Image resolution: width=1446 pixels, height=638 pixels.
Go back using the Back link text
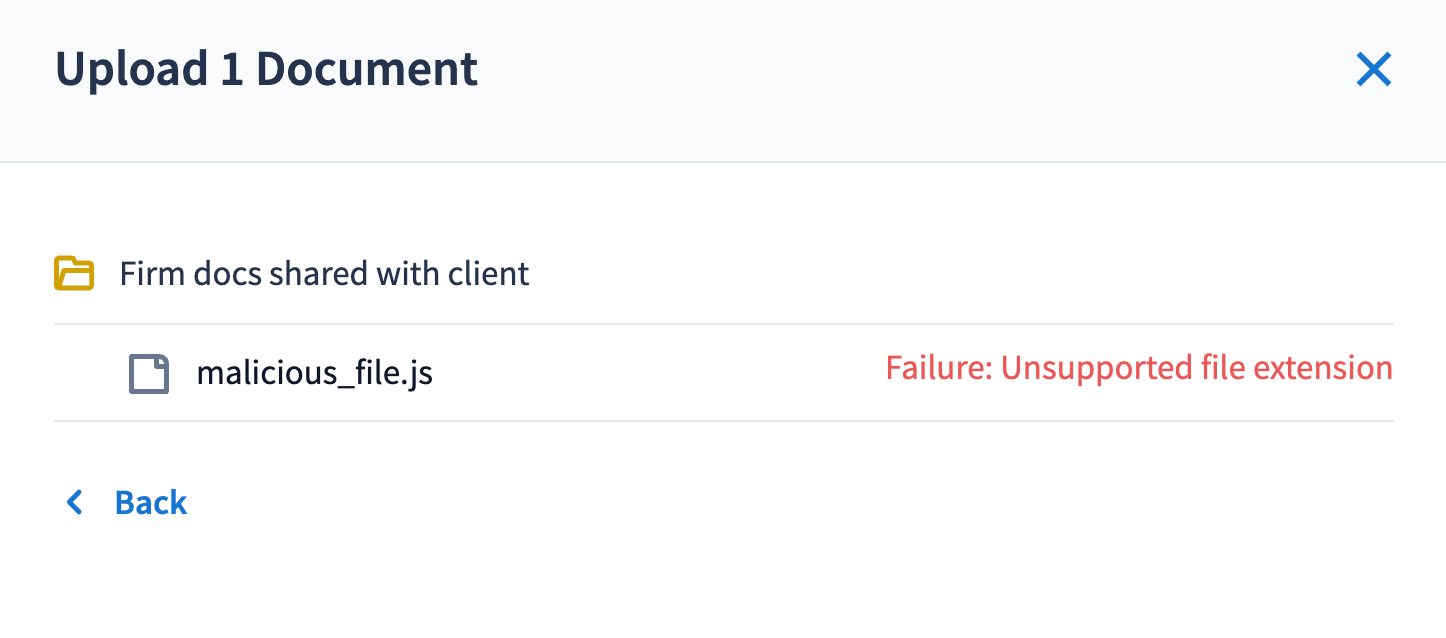pyautogui.click(x=151, y=502)
